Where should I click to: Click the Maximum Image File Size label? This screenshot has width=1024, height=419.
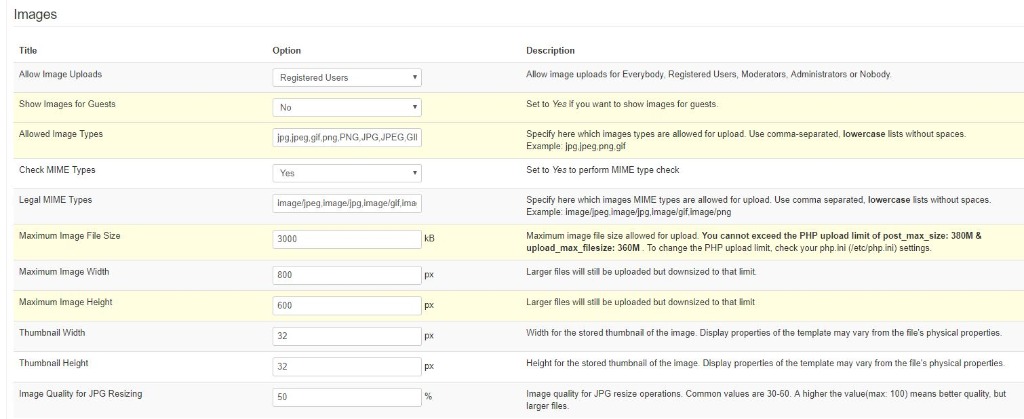click(70, 236)
